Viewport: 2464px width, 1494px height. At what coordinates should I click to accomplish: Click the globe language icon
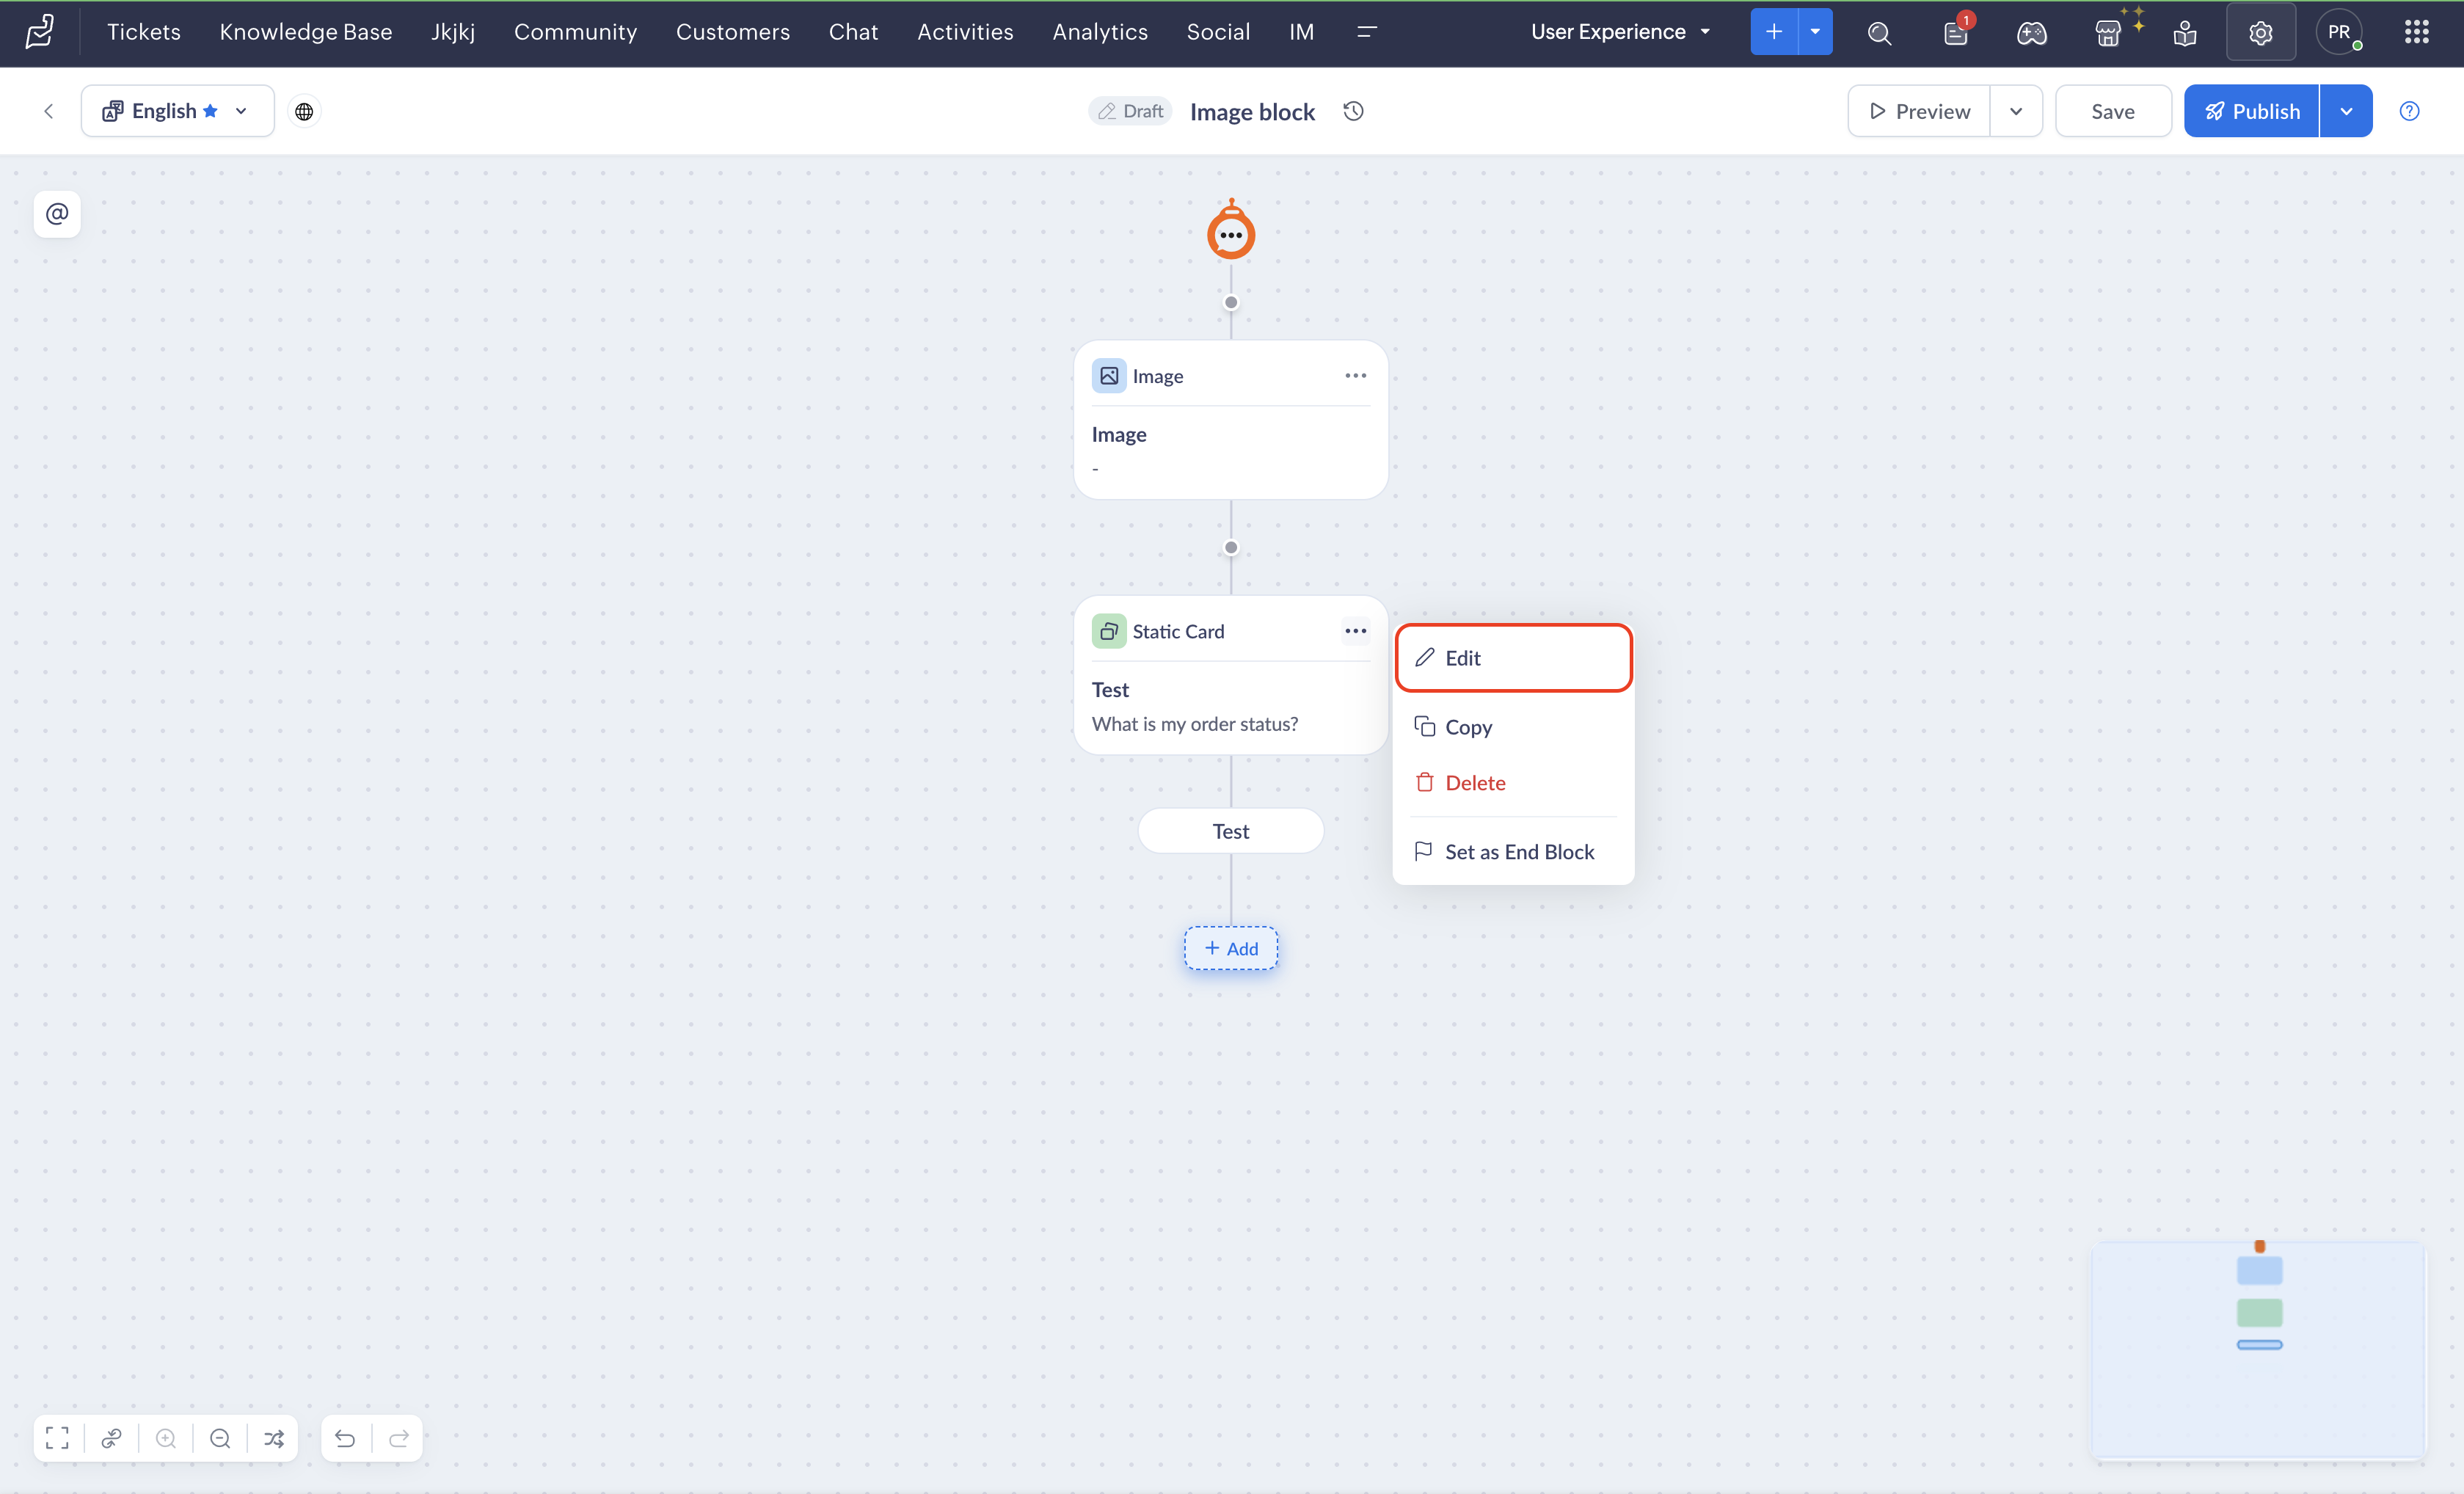pyautogui.click(x=304, y=111)
